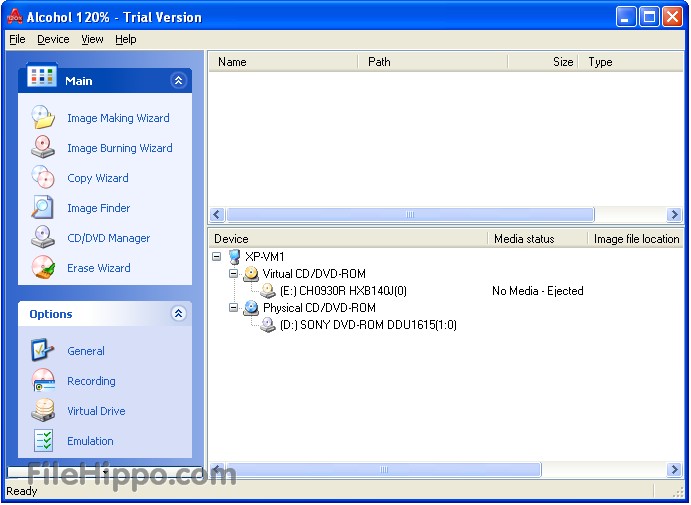Click the Device column header

pyautogui.click(x=348, y=239)
